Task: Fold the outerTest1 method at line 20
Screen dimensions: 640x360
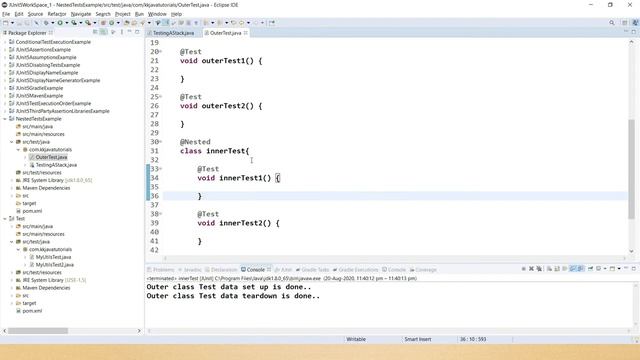Action: point(161,51)
